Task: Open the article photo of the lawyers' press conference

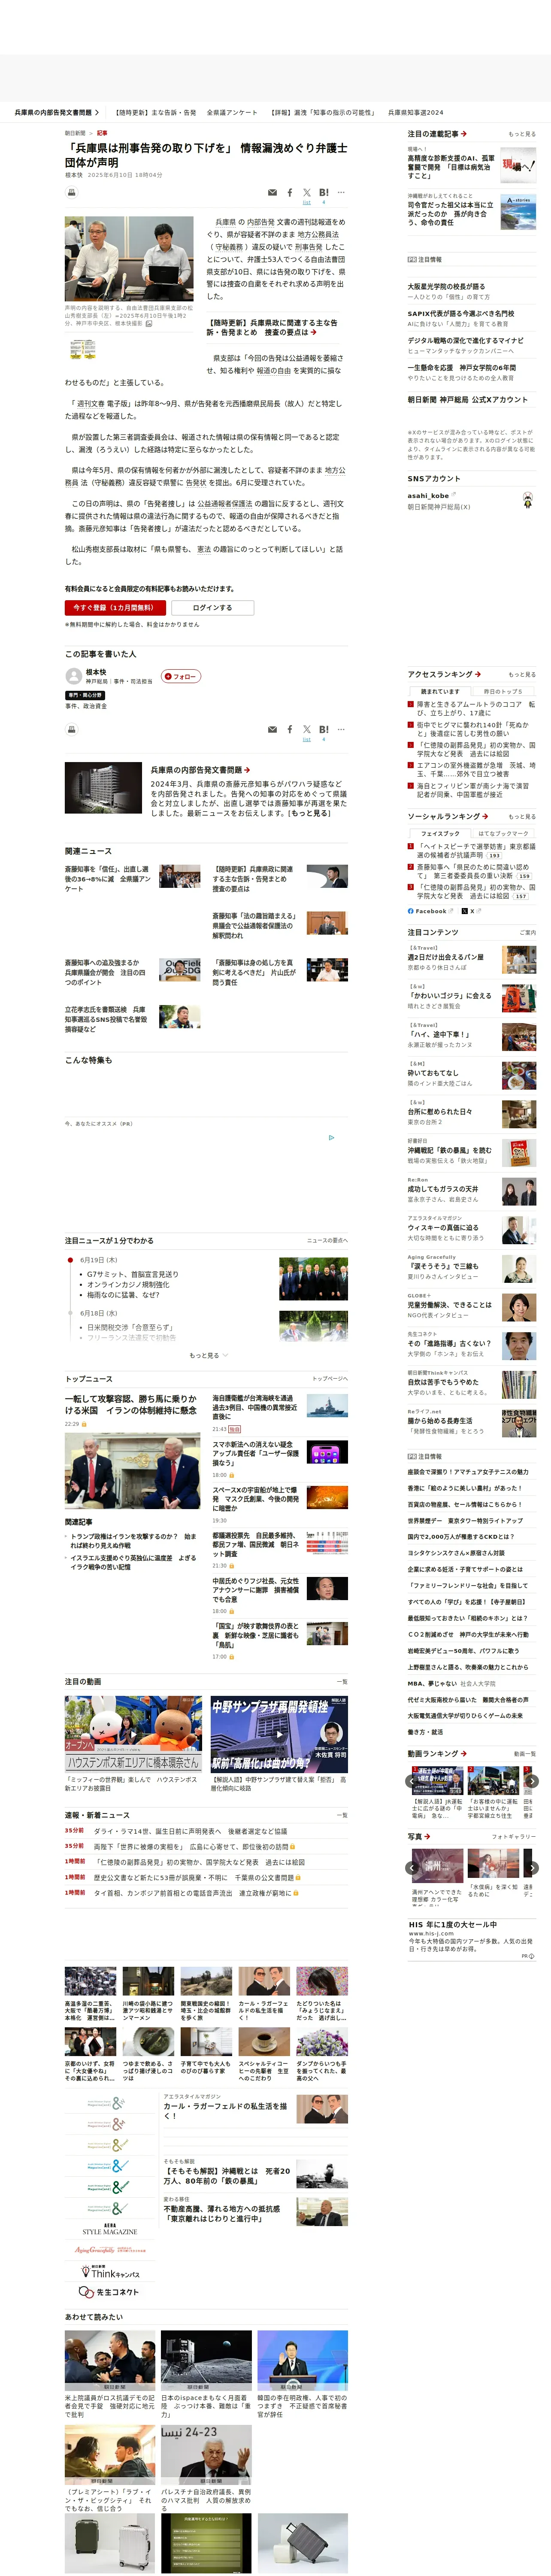Action: pyautogui.click(x=129, y=259)
